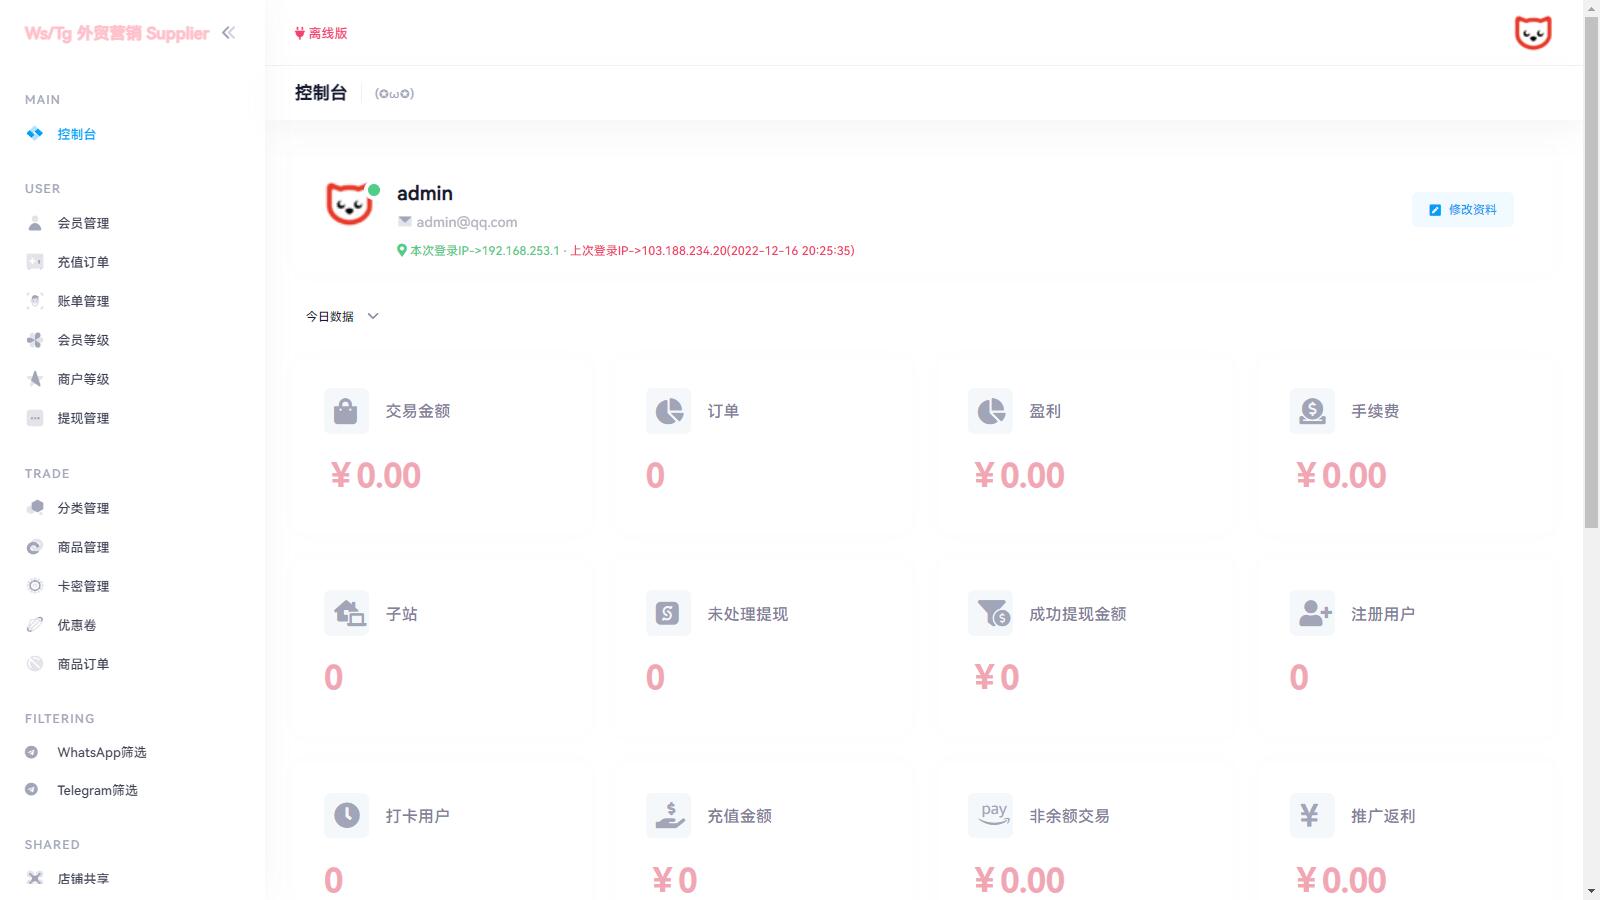The height and width of the screenshot is (900, 1600).
Task: Click the 子站 house icon
Action: coord(346,613)
